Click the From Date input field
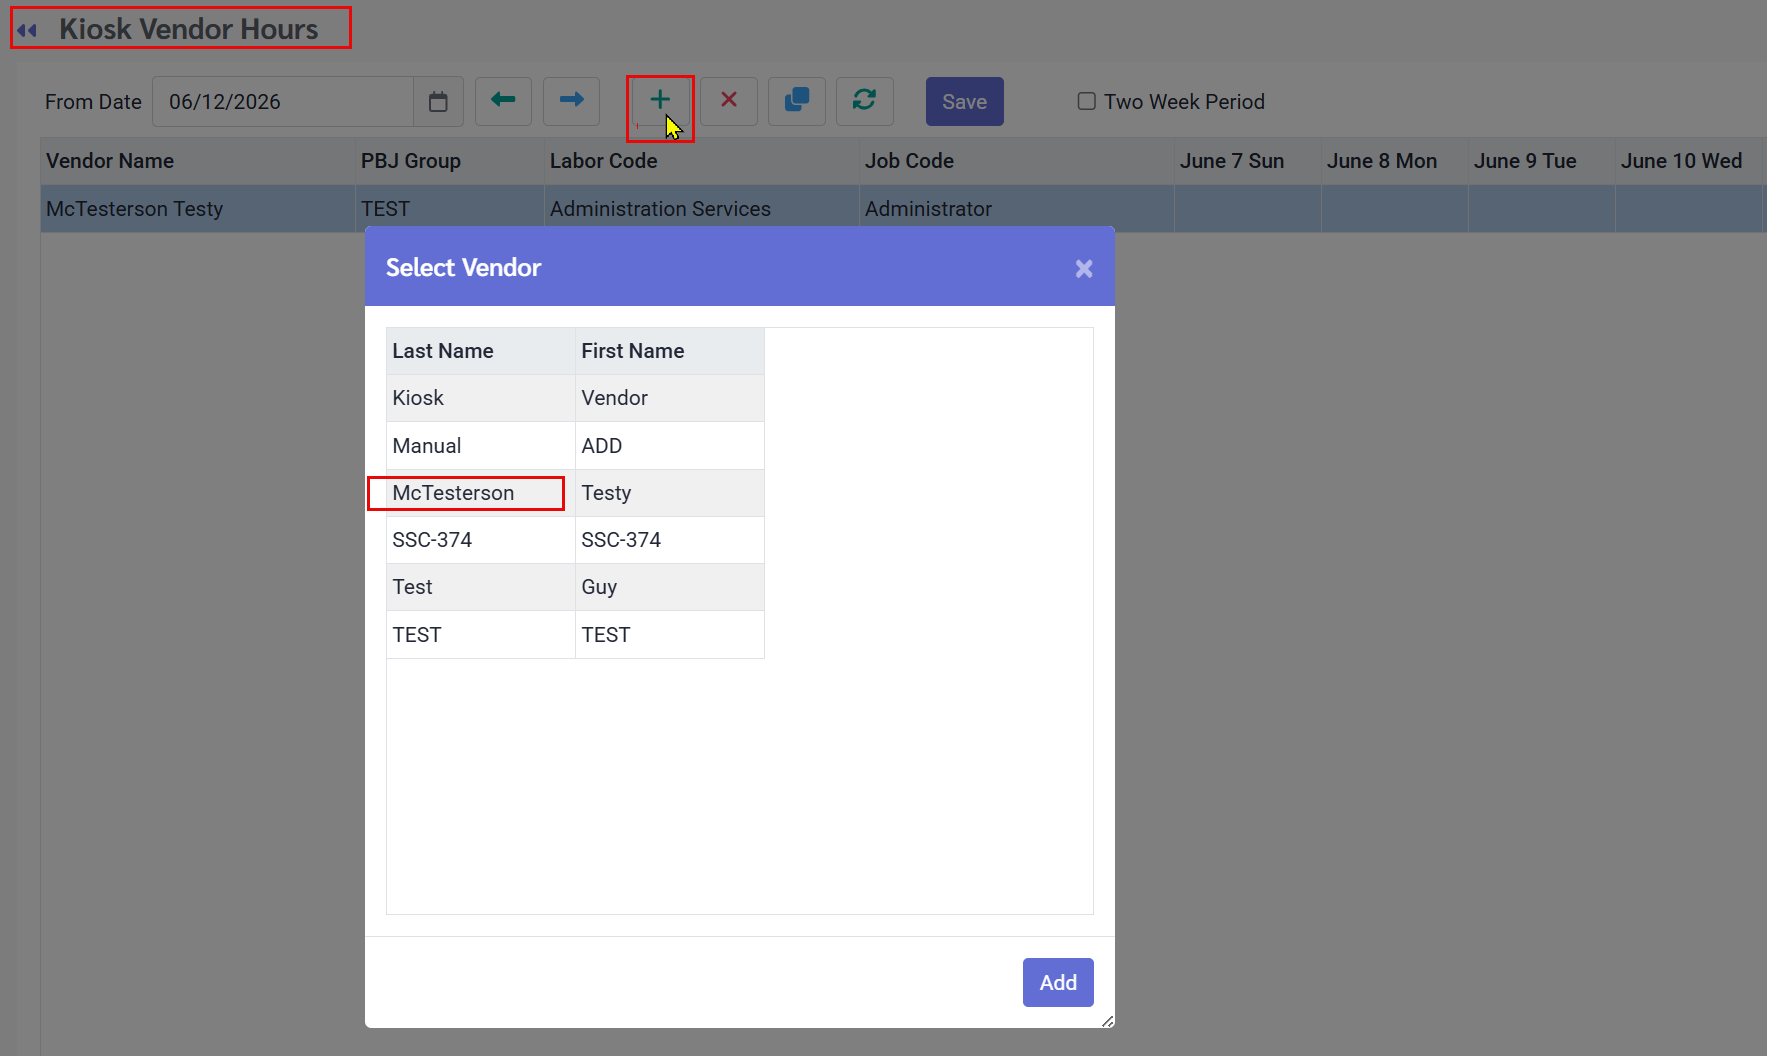The width and height of the screenshot is (1767, 1056). pyautogui.click(x=283, y=102)
